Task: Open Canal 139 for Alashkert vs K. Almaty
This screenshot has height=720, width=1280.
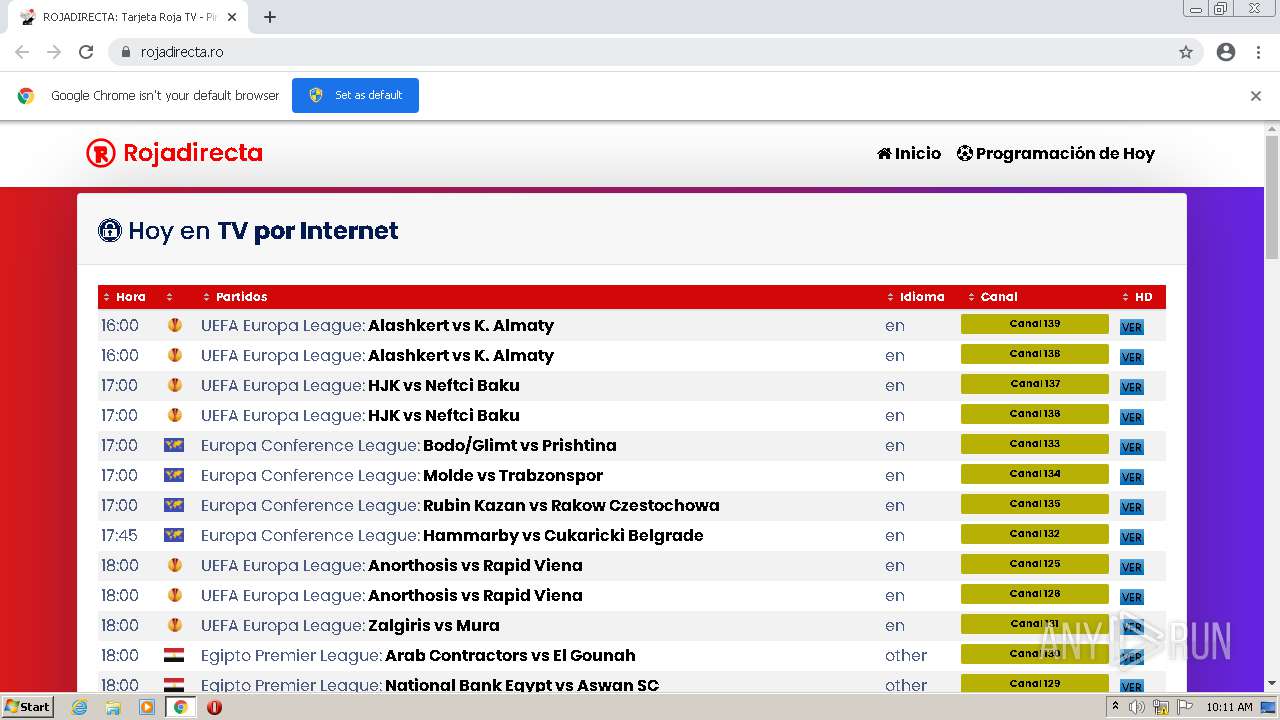Action: (x=1035, y=324)
